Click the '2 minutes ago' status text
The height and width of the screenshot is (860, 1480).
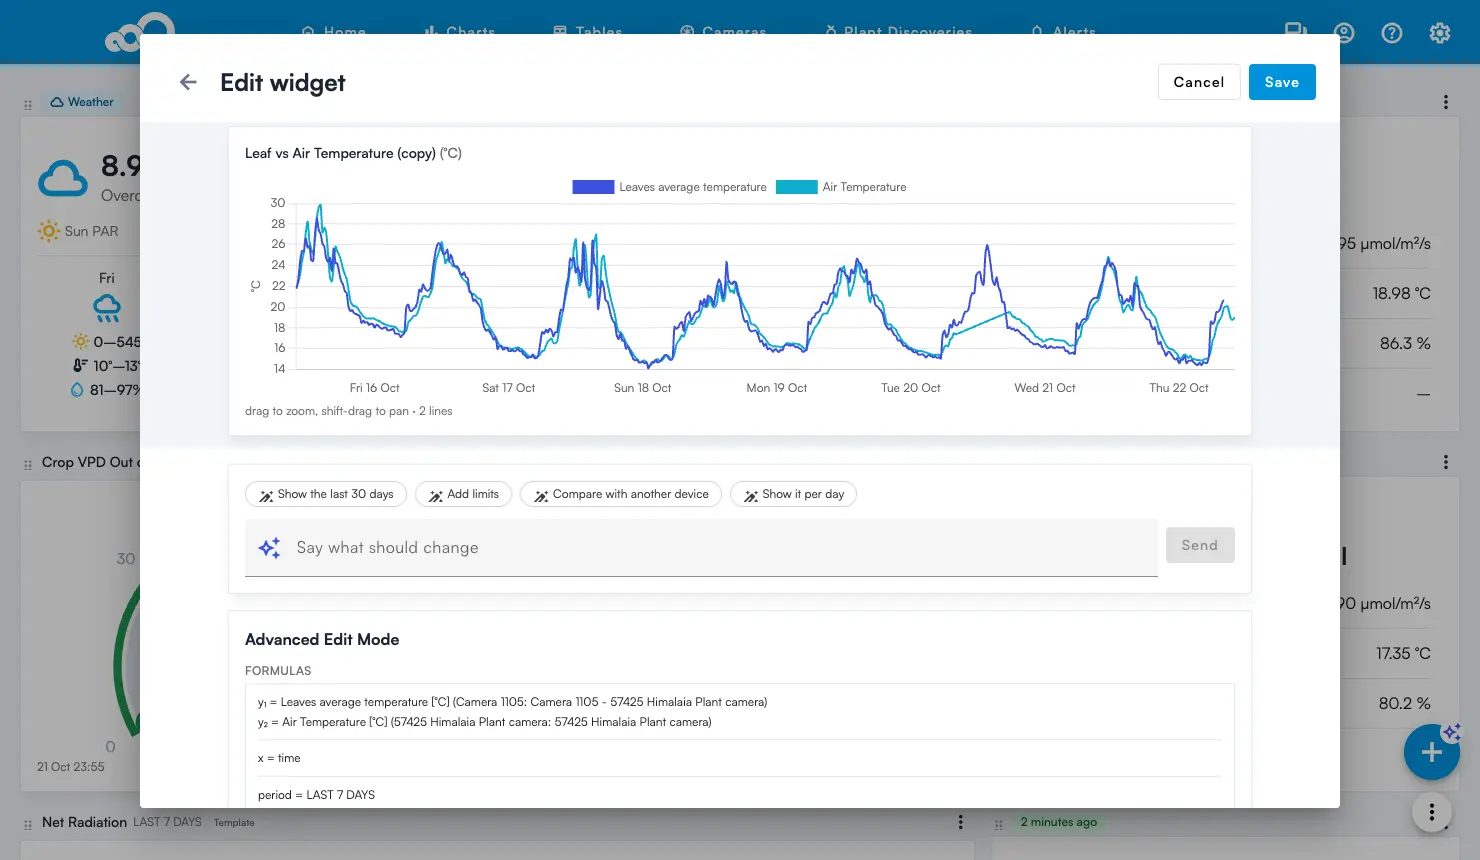coord(1059,822)
